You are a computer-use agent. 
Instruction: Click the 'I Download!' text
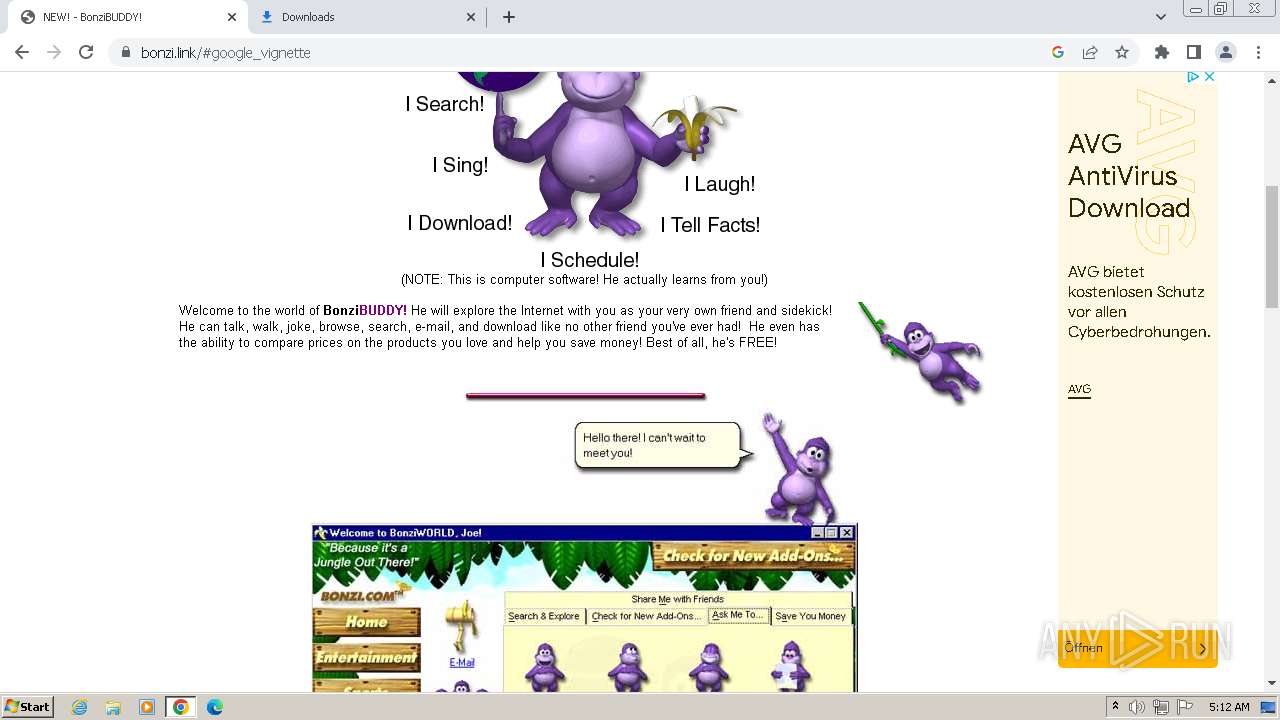pos(460,223)
